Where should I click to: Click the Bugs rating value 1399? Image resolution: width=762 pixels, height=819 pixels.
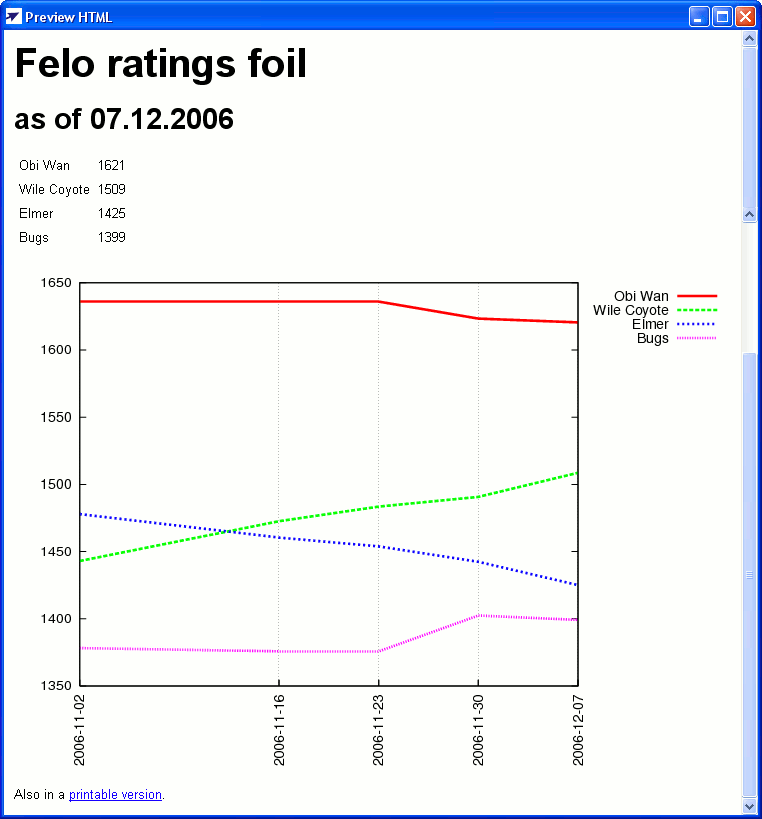tap(112, 237)
